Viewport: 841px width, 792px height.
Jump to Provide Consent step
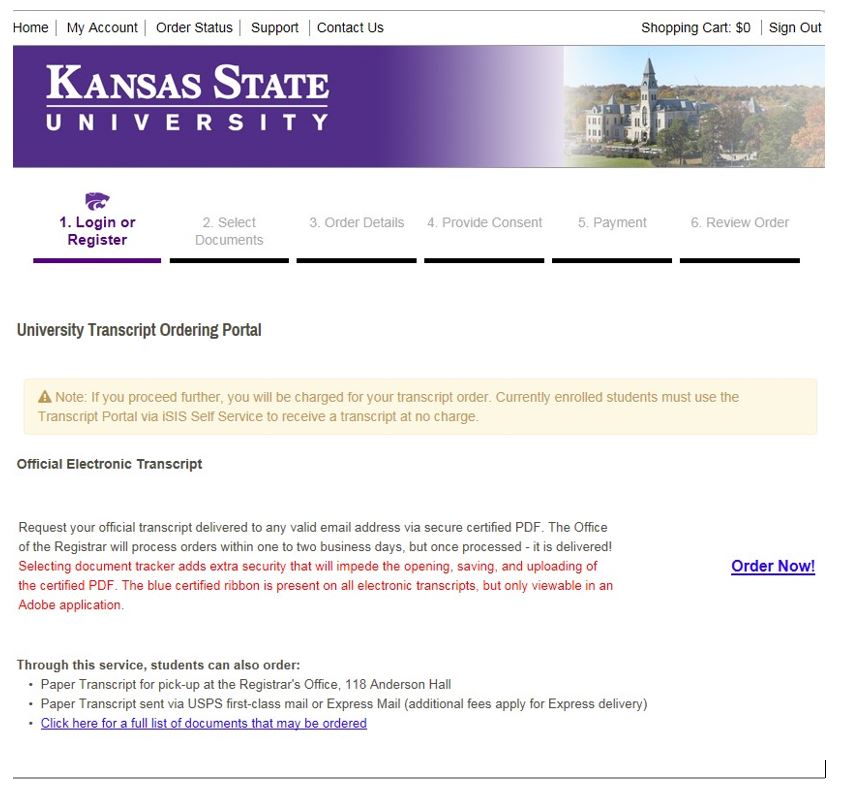pos(484,223)
